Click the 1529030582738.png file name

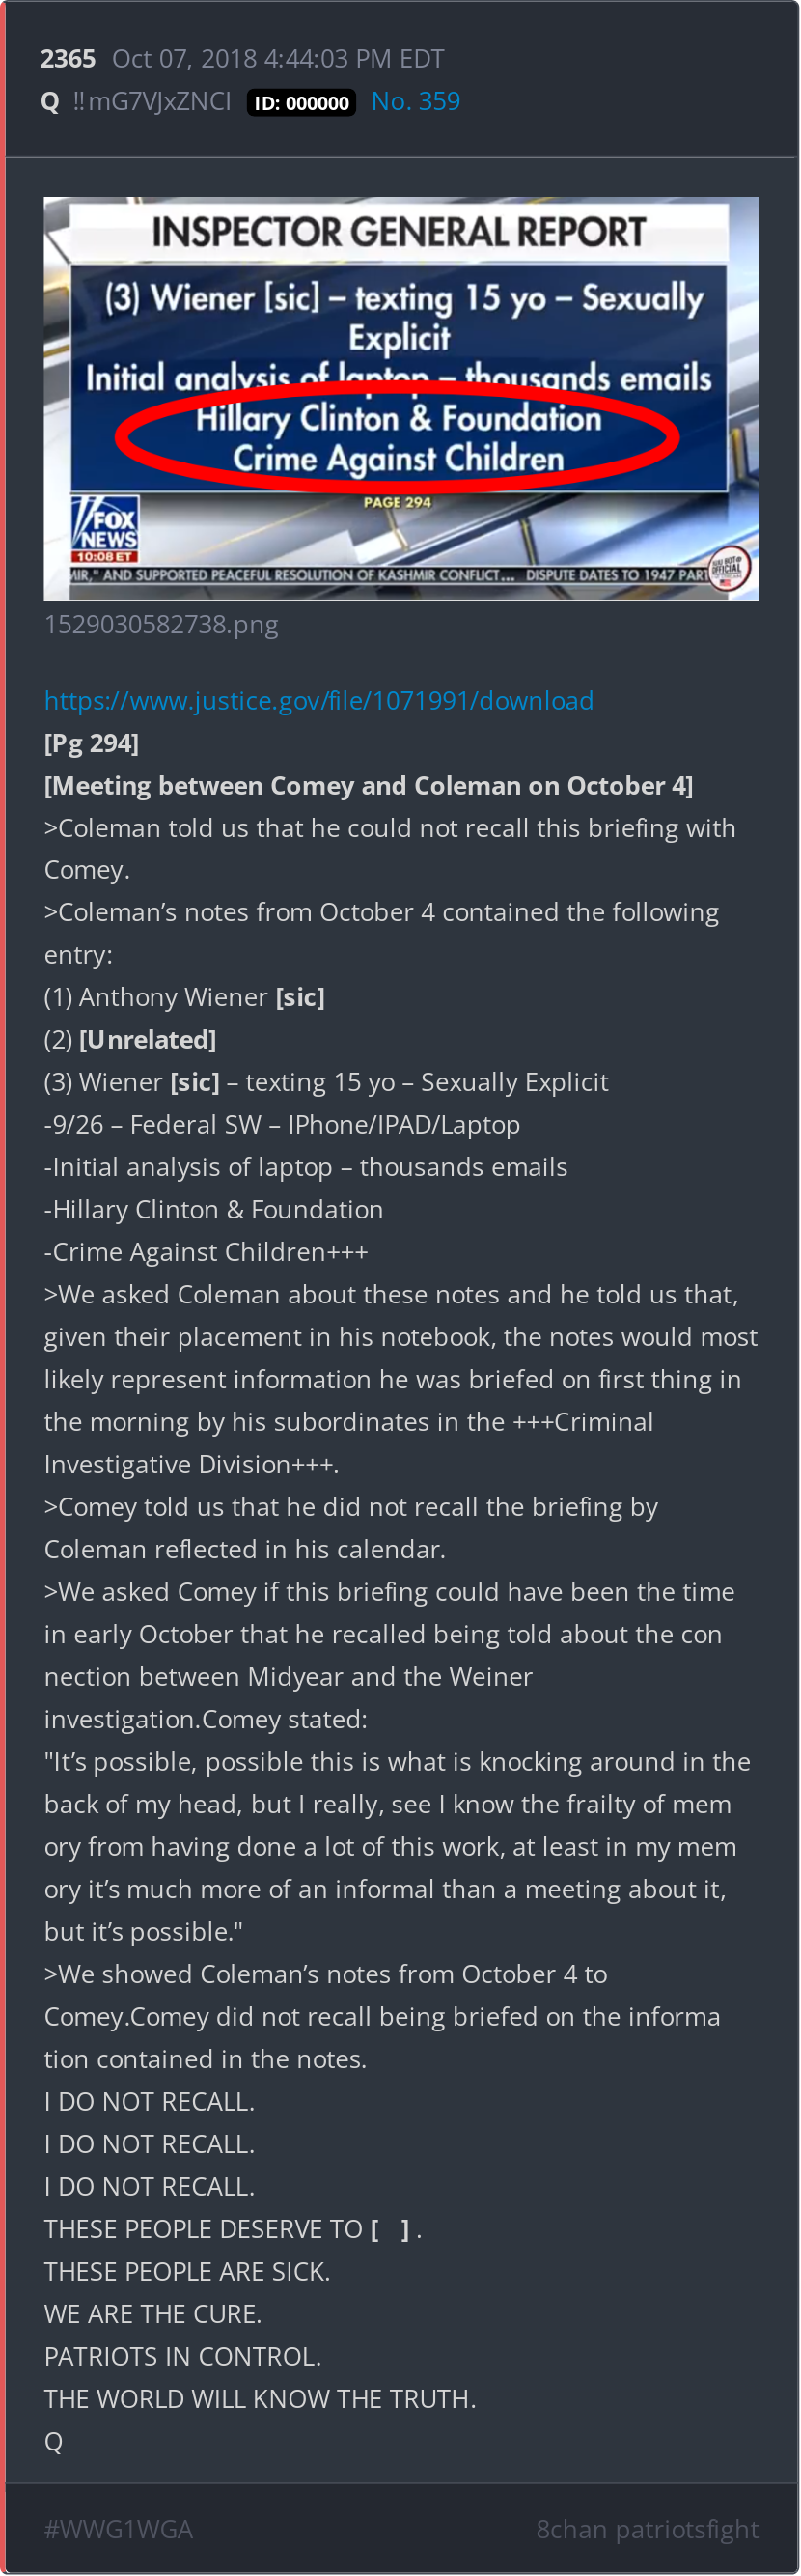tap(161, 624)
